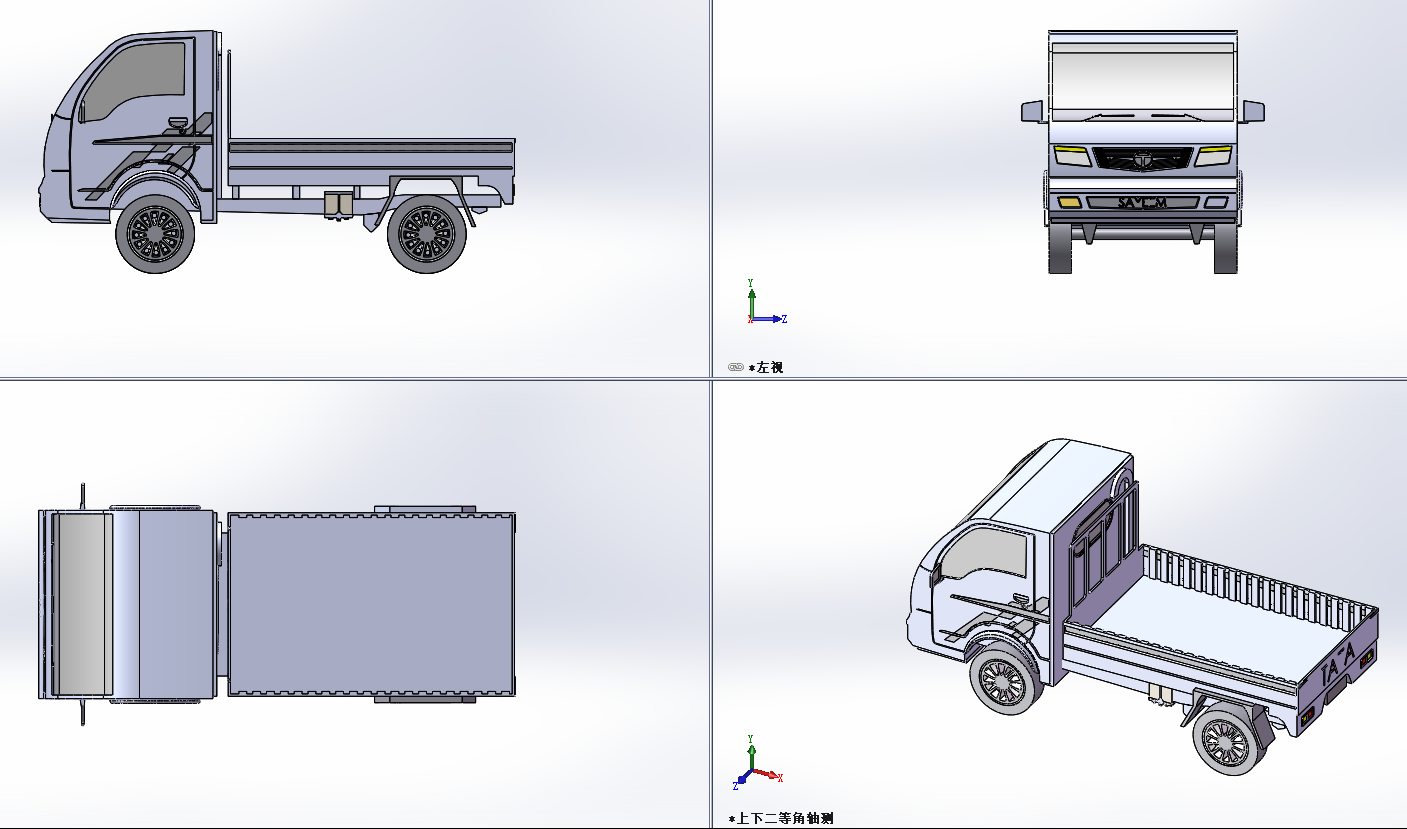The width and height of the screenshot is (1407, 829).
Task: Select the yellow headlight on the right in the front view
Action: point(1213,156)
